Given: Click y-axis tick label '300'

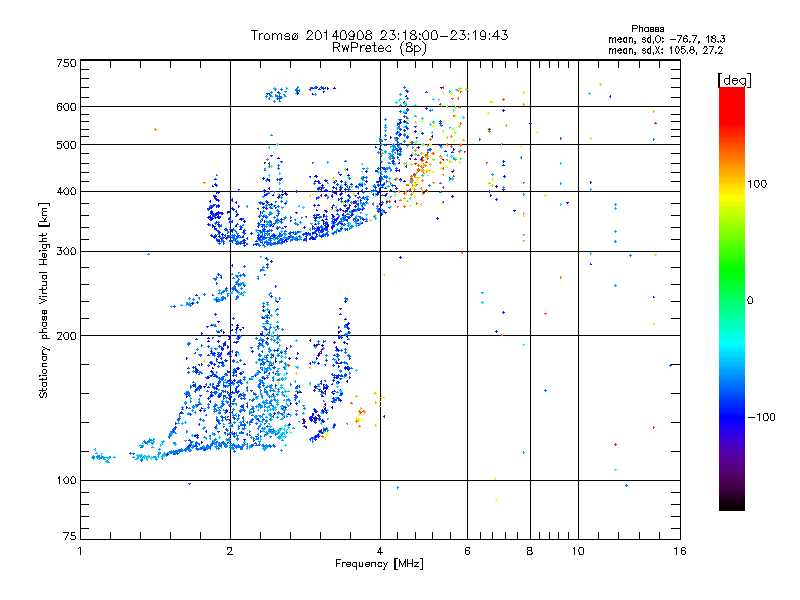Looking at the screenshot, I should pyautogui.click(x=66, y=252).
